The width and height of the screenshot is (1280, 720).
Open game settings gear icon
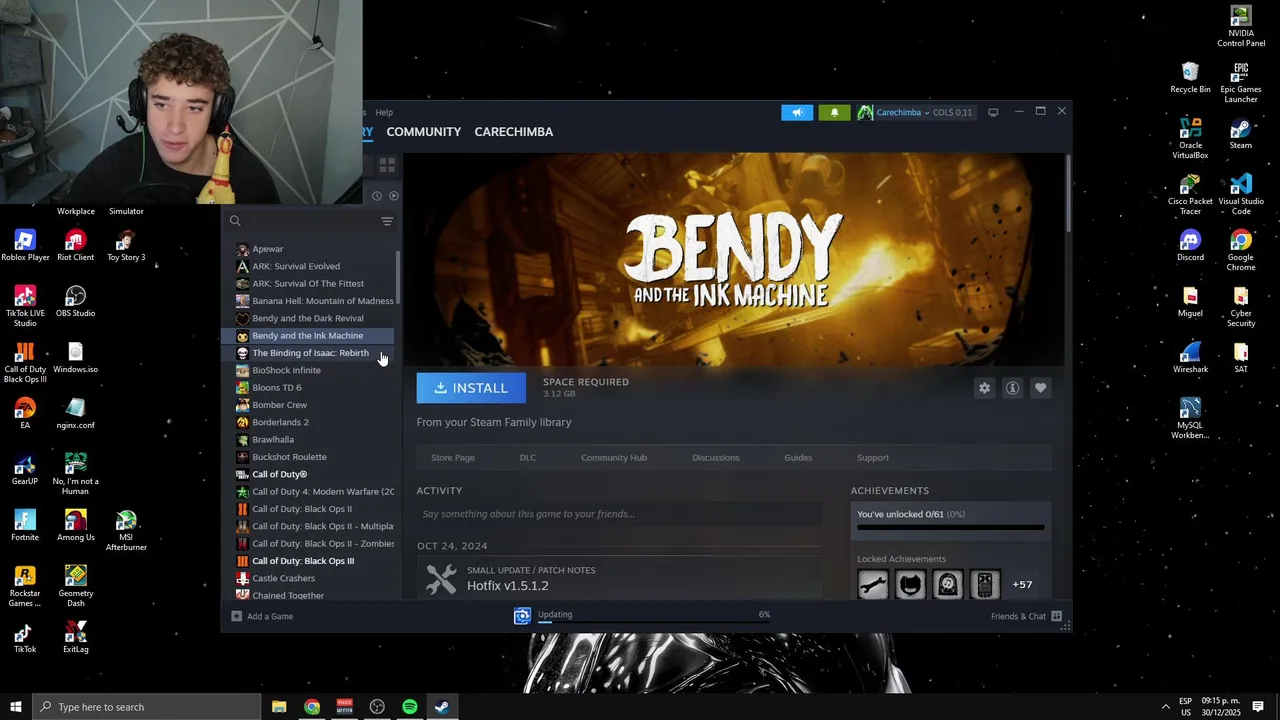point(984,388)
